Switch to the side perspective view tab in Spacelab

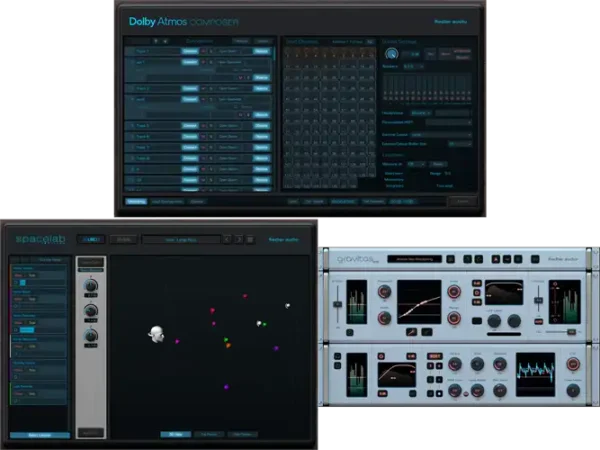pos(243,434)
